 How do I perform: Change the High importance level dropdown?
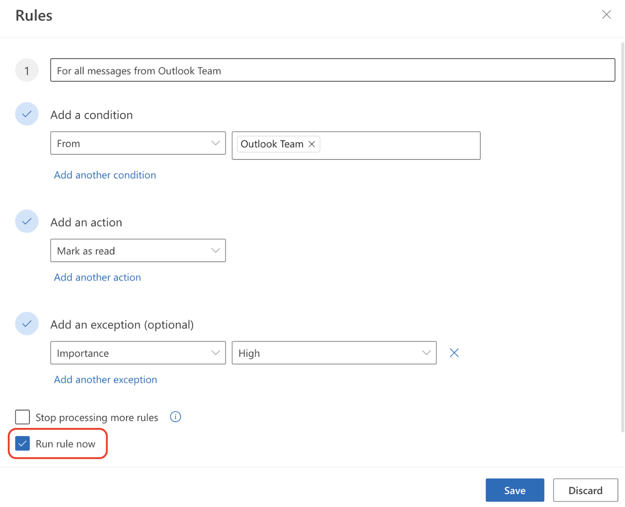(x=334, y=353)
